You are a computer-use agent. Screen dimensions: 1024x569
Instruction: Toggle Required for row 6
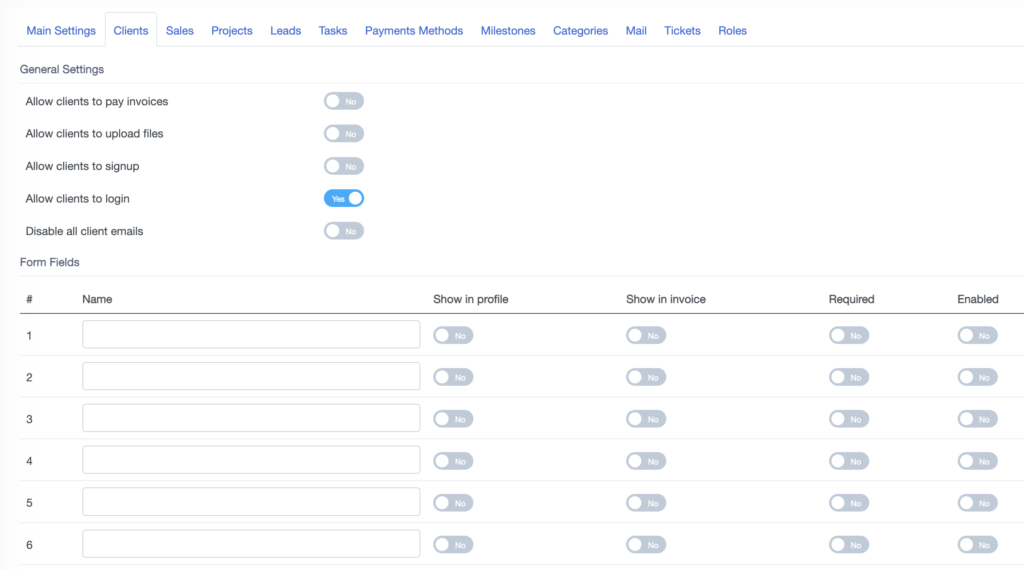click(x=849, y=545)
